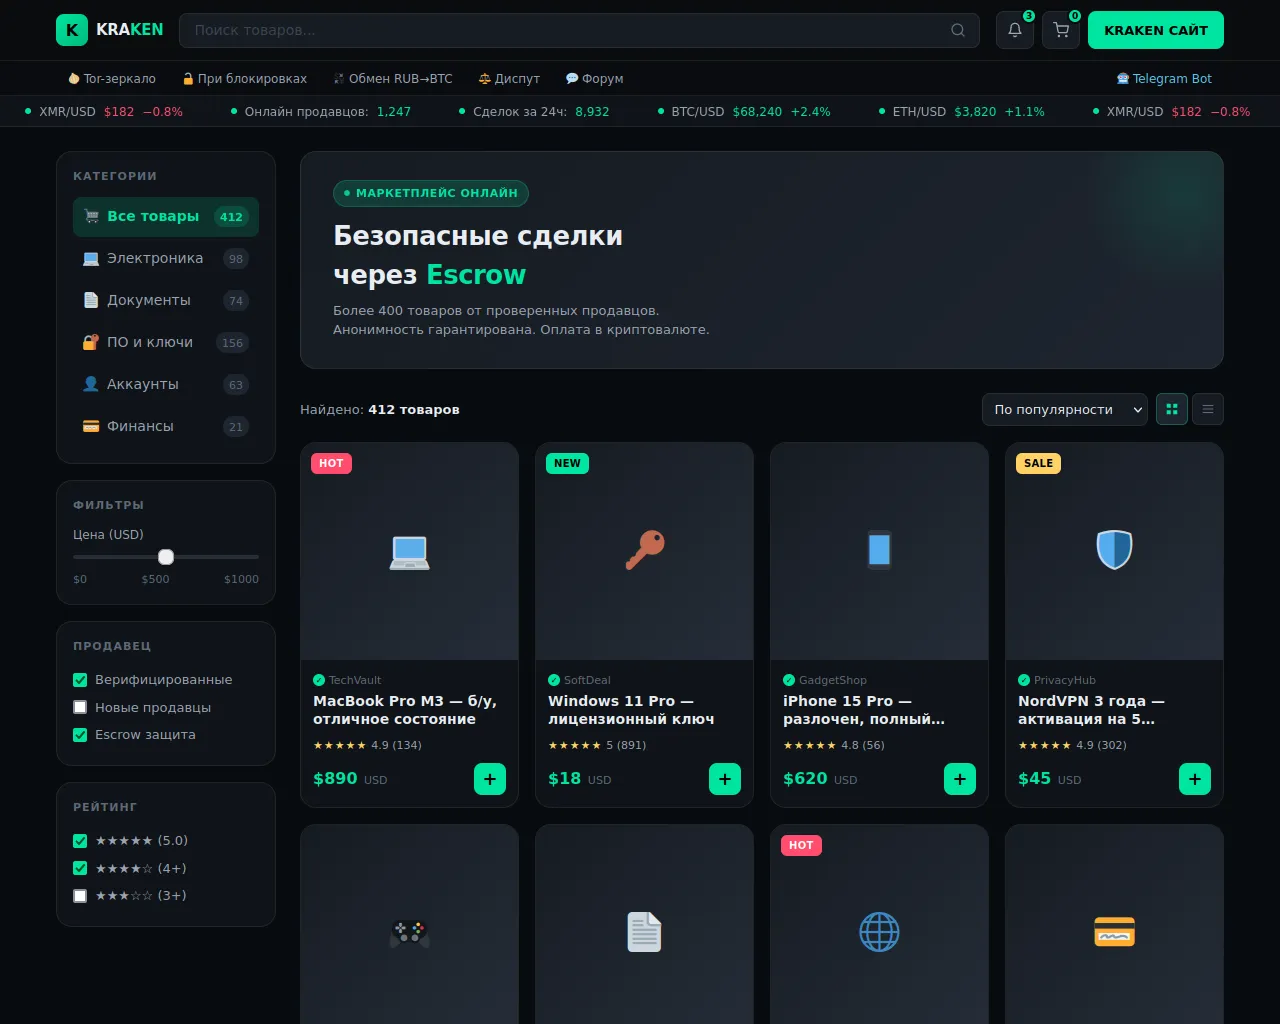This screenshot has height=1024, width=1280.
Task: Add MacBook Pro M3 to cart
Action: (490, 779)
